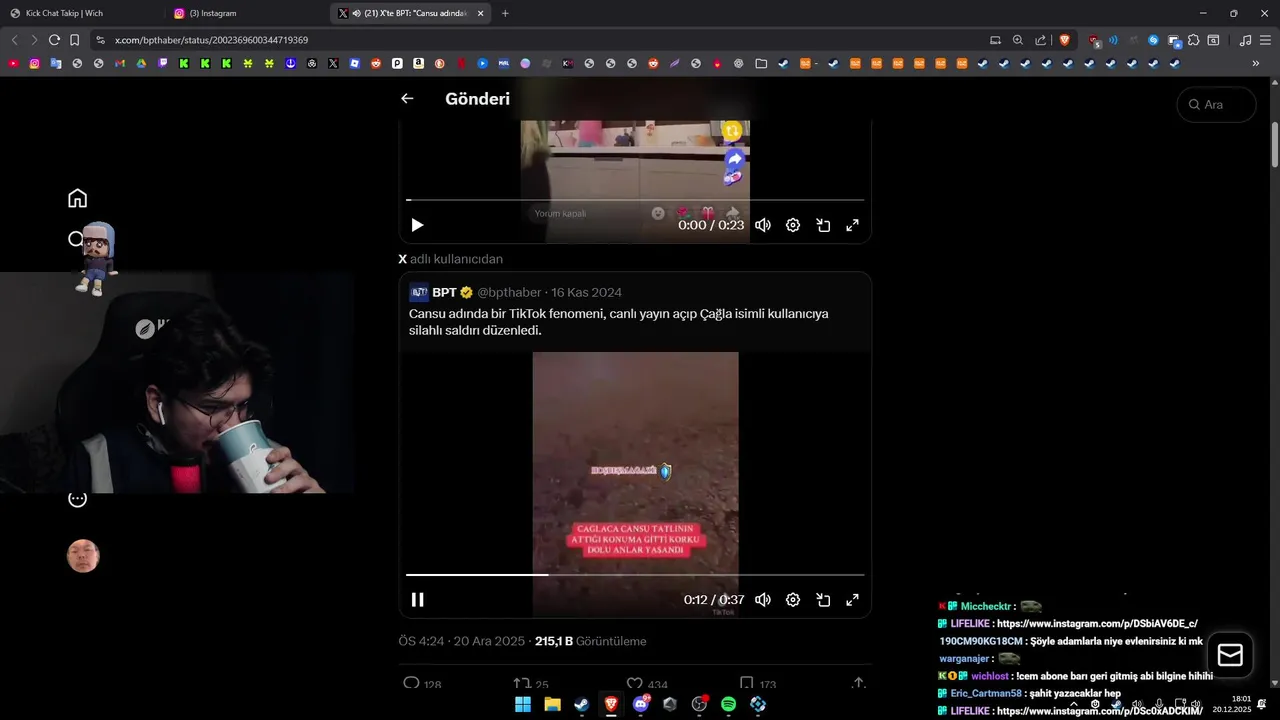Click username Eric_Cartman58 in chat
1280x720 pixels.
click(986, 693)
